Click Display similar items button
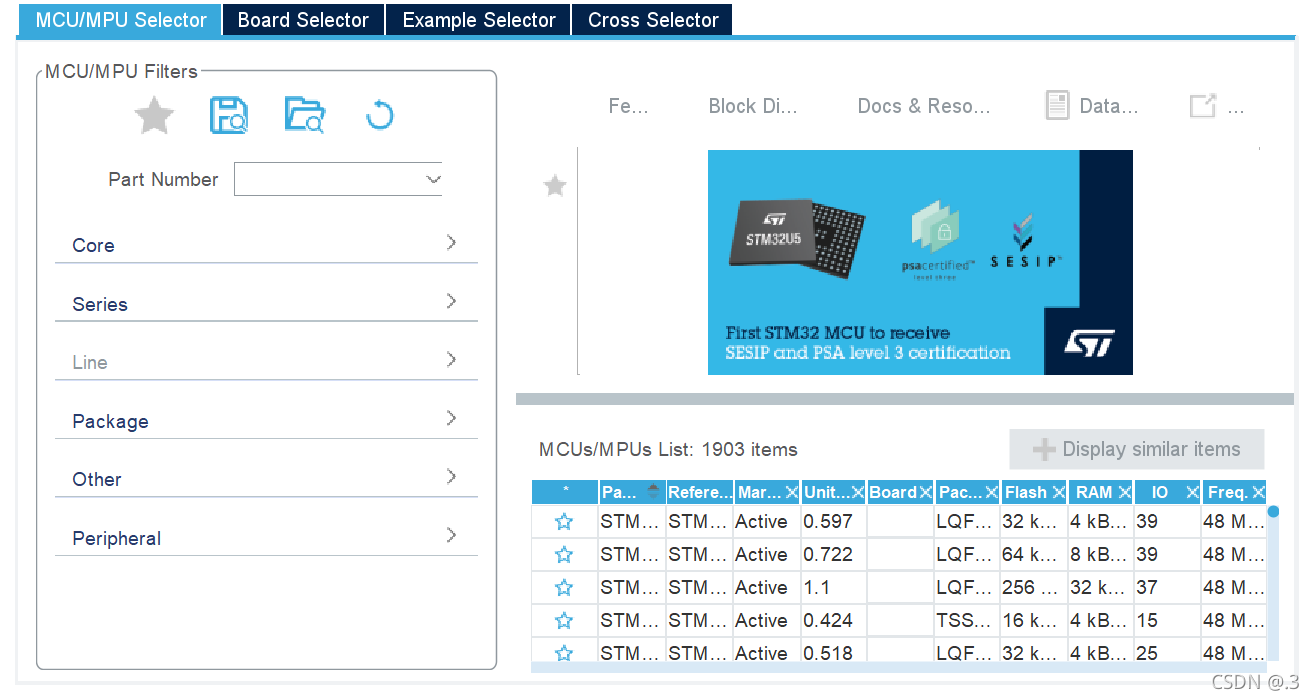This screenshot has height=700, width=1314. tap(1137, 449)
